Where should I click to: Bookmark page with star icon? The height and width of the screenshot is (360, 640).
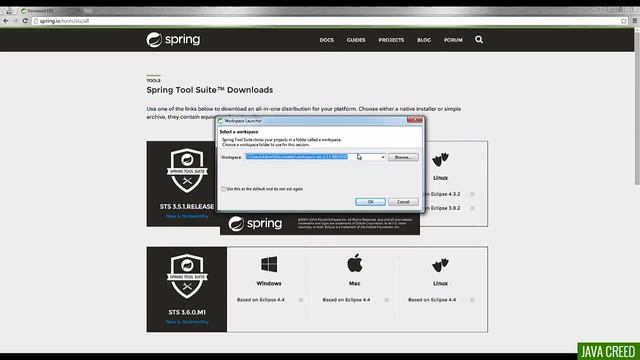pyautogui.click(x=624, y=21)
